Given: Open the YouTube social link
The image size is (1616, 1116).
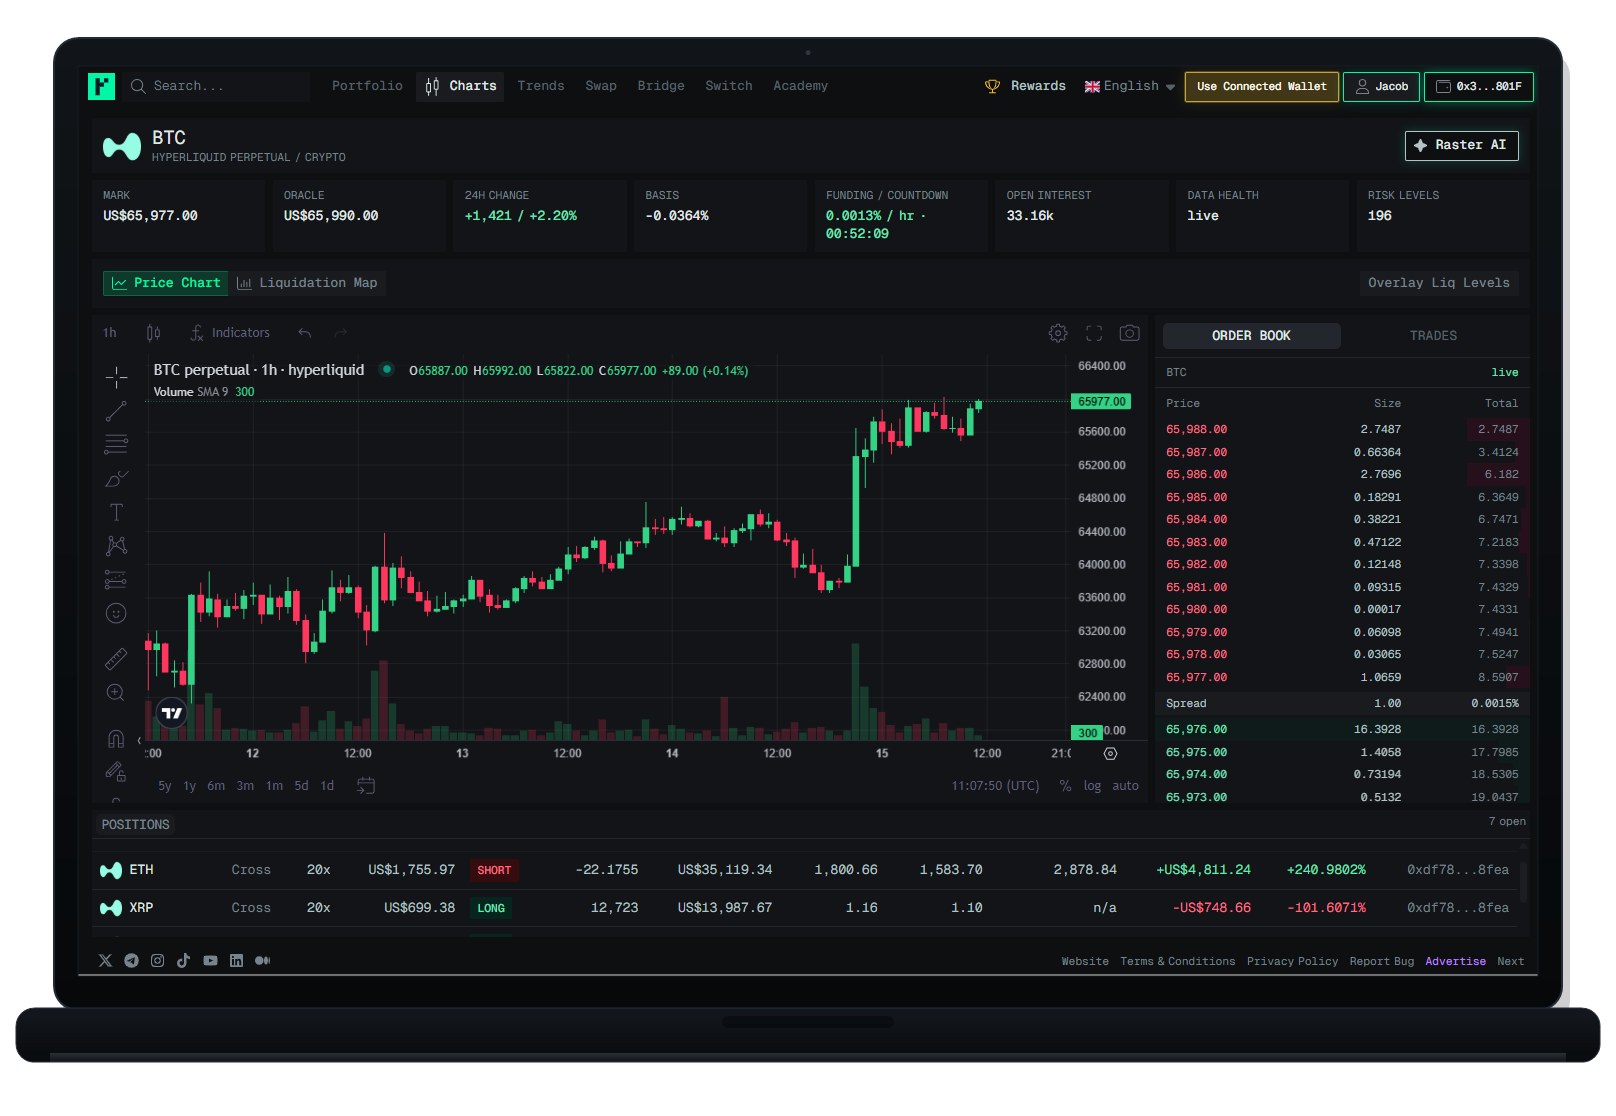Looking at the screenshot, I should tap(210, 961).
